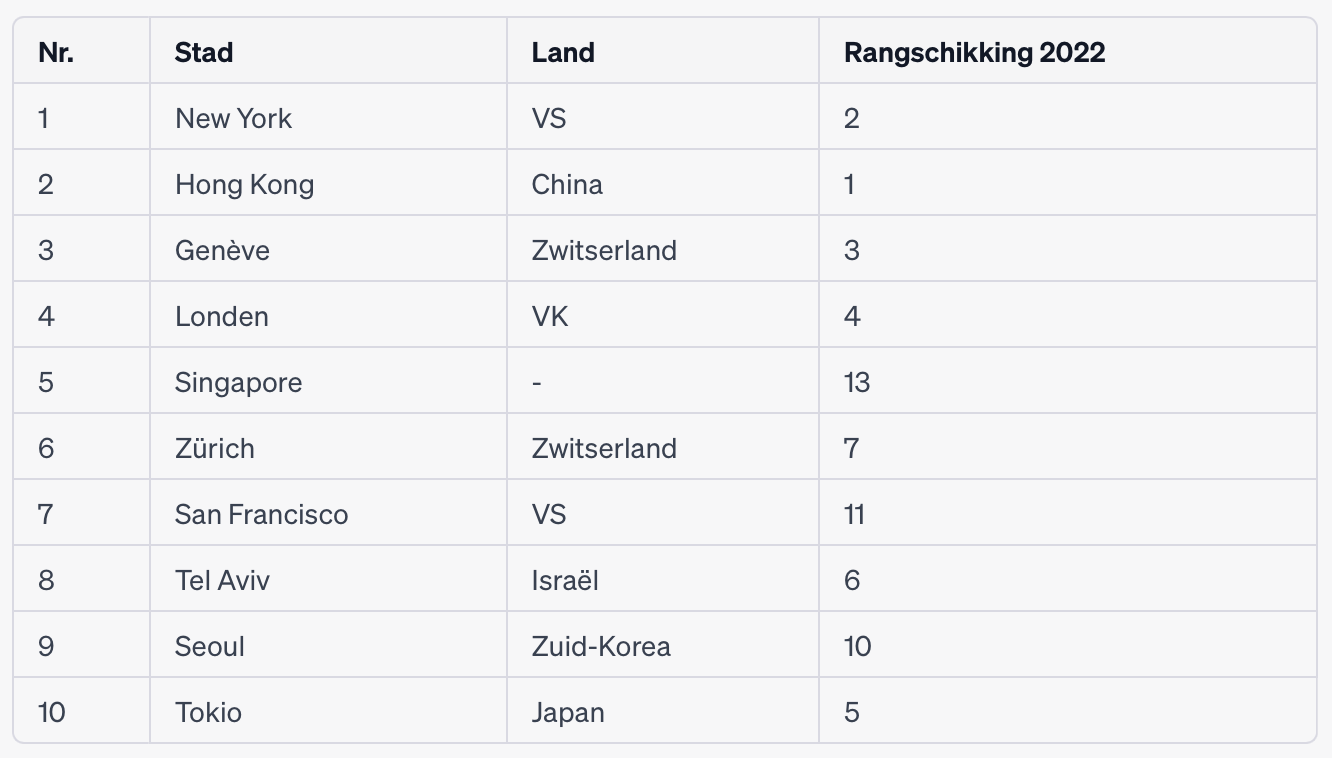The height and width of the screenshot is (758, 1332).
Task: Click the 'Zuid-Korea' country cell
Action: (601, 646)
